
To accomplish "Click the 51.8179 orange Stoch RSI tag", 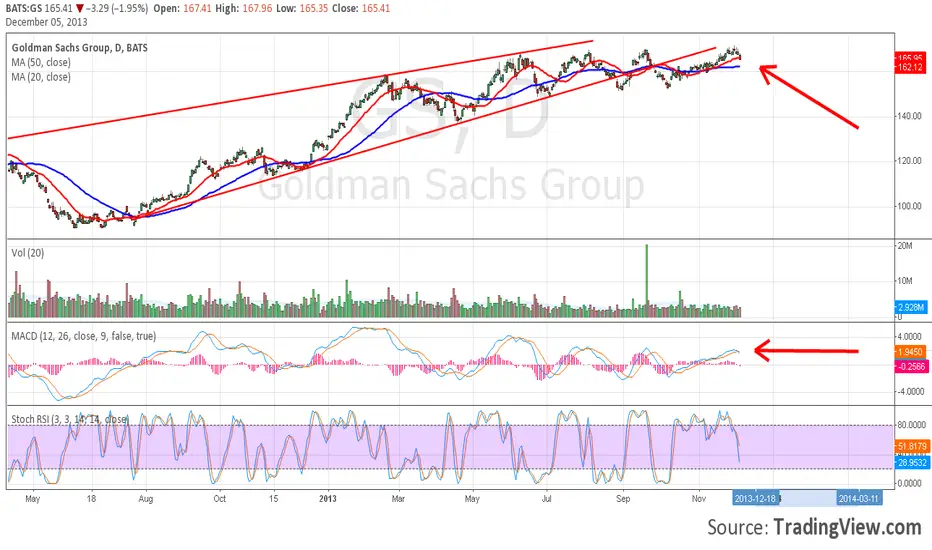I will tap(912, 446).
